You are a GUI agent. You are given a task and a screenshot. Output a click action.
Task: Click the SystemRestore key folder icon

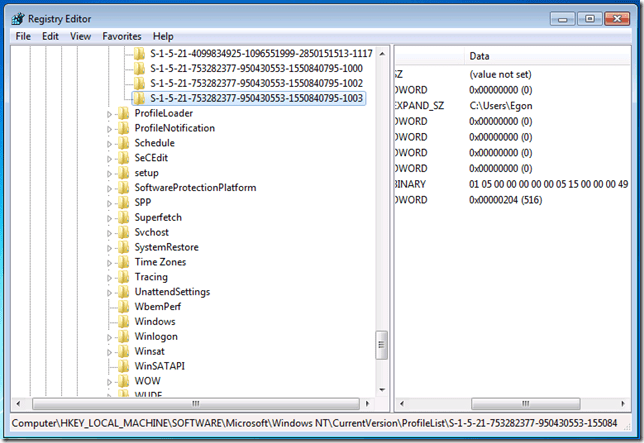click(x=124, y=247)
